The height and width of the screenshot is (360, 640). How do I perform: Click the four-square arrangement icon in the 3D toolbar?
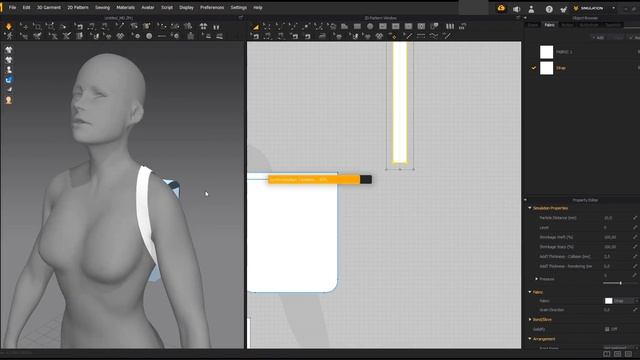coord(203,27)
